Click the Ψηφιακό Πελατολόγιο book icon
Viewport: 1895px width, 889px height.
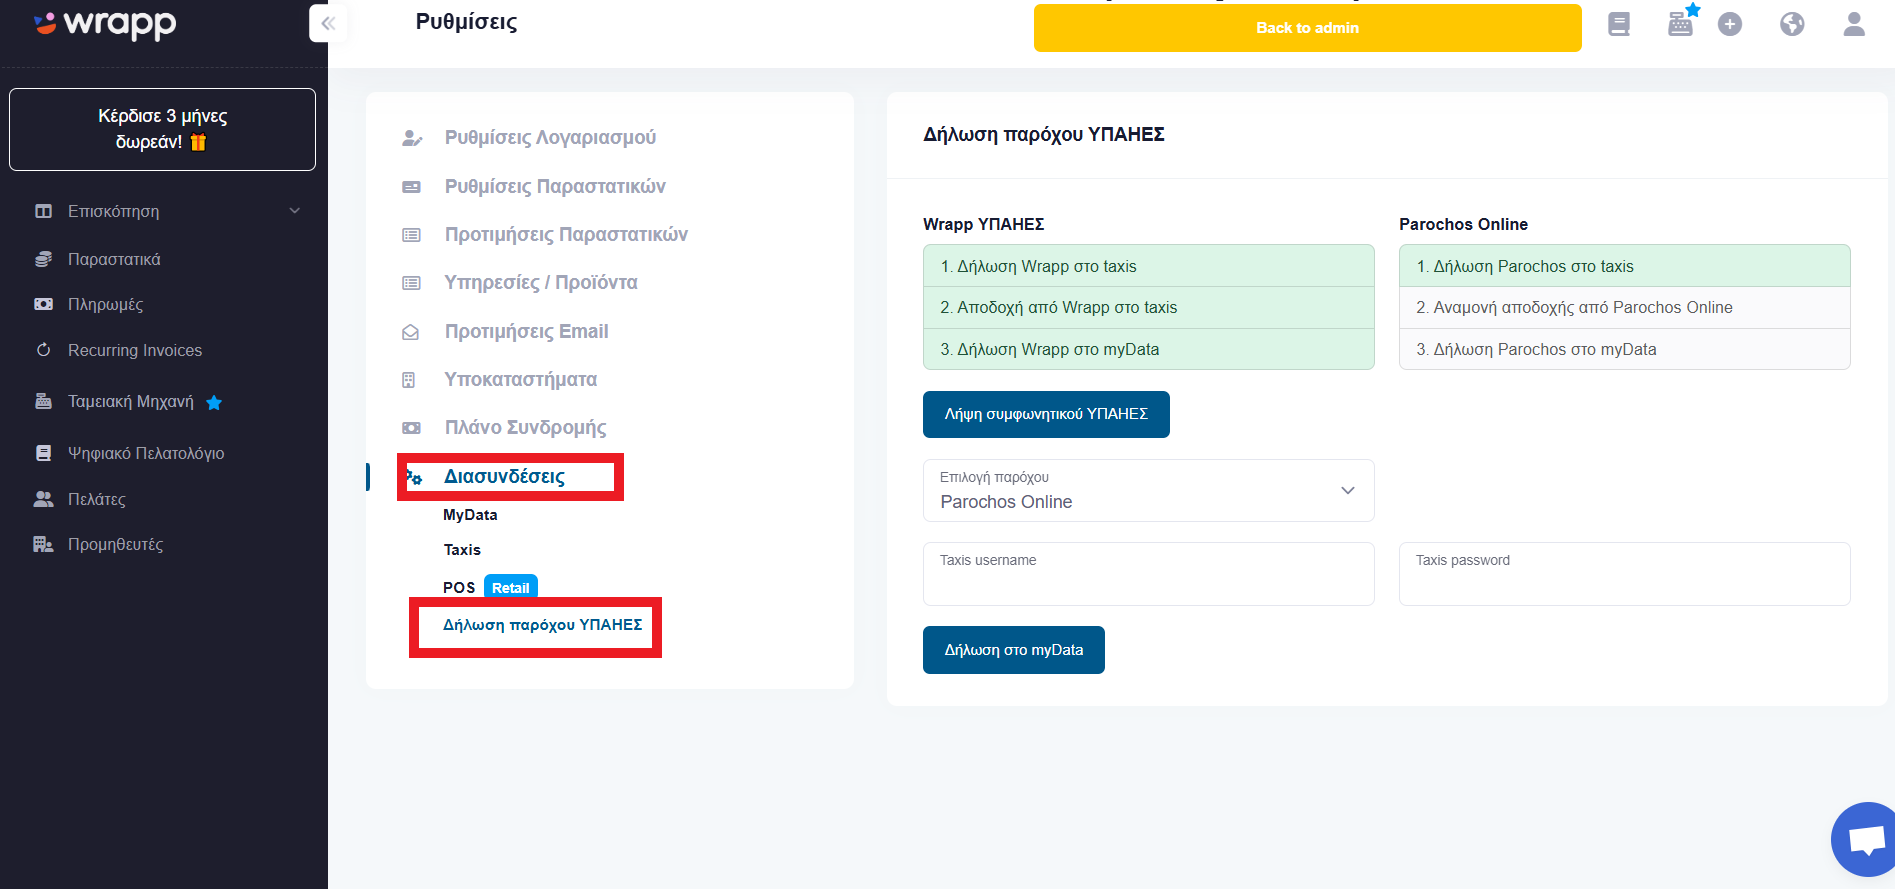[43, 453]
